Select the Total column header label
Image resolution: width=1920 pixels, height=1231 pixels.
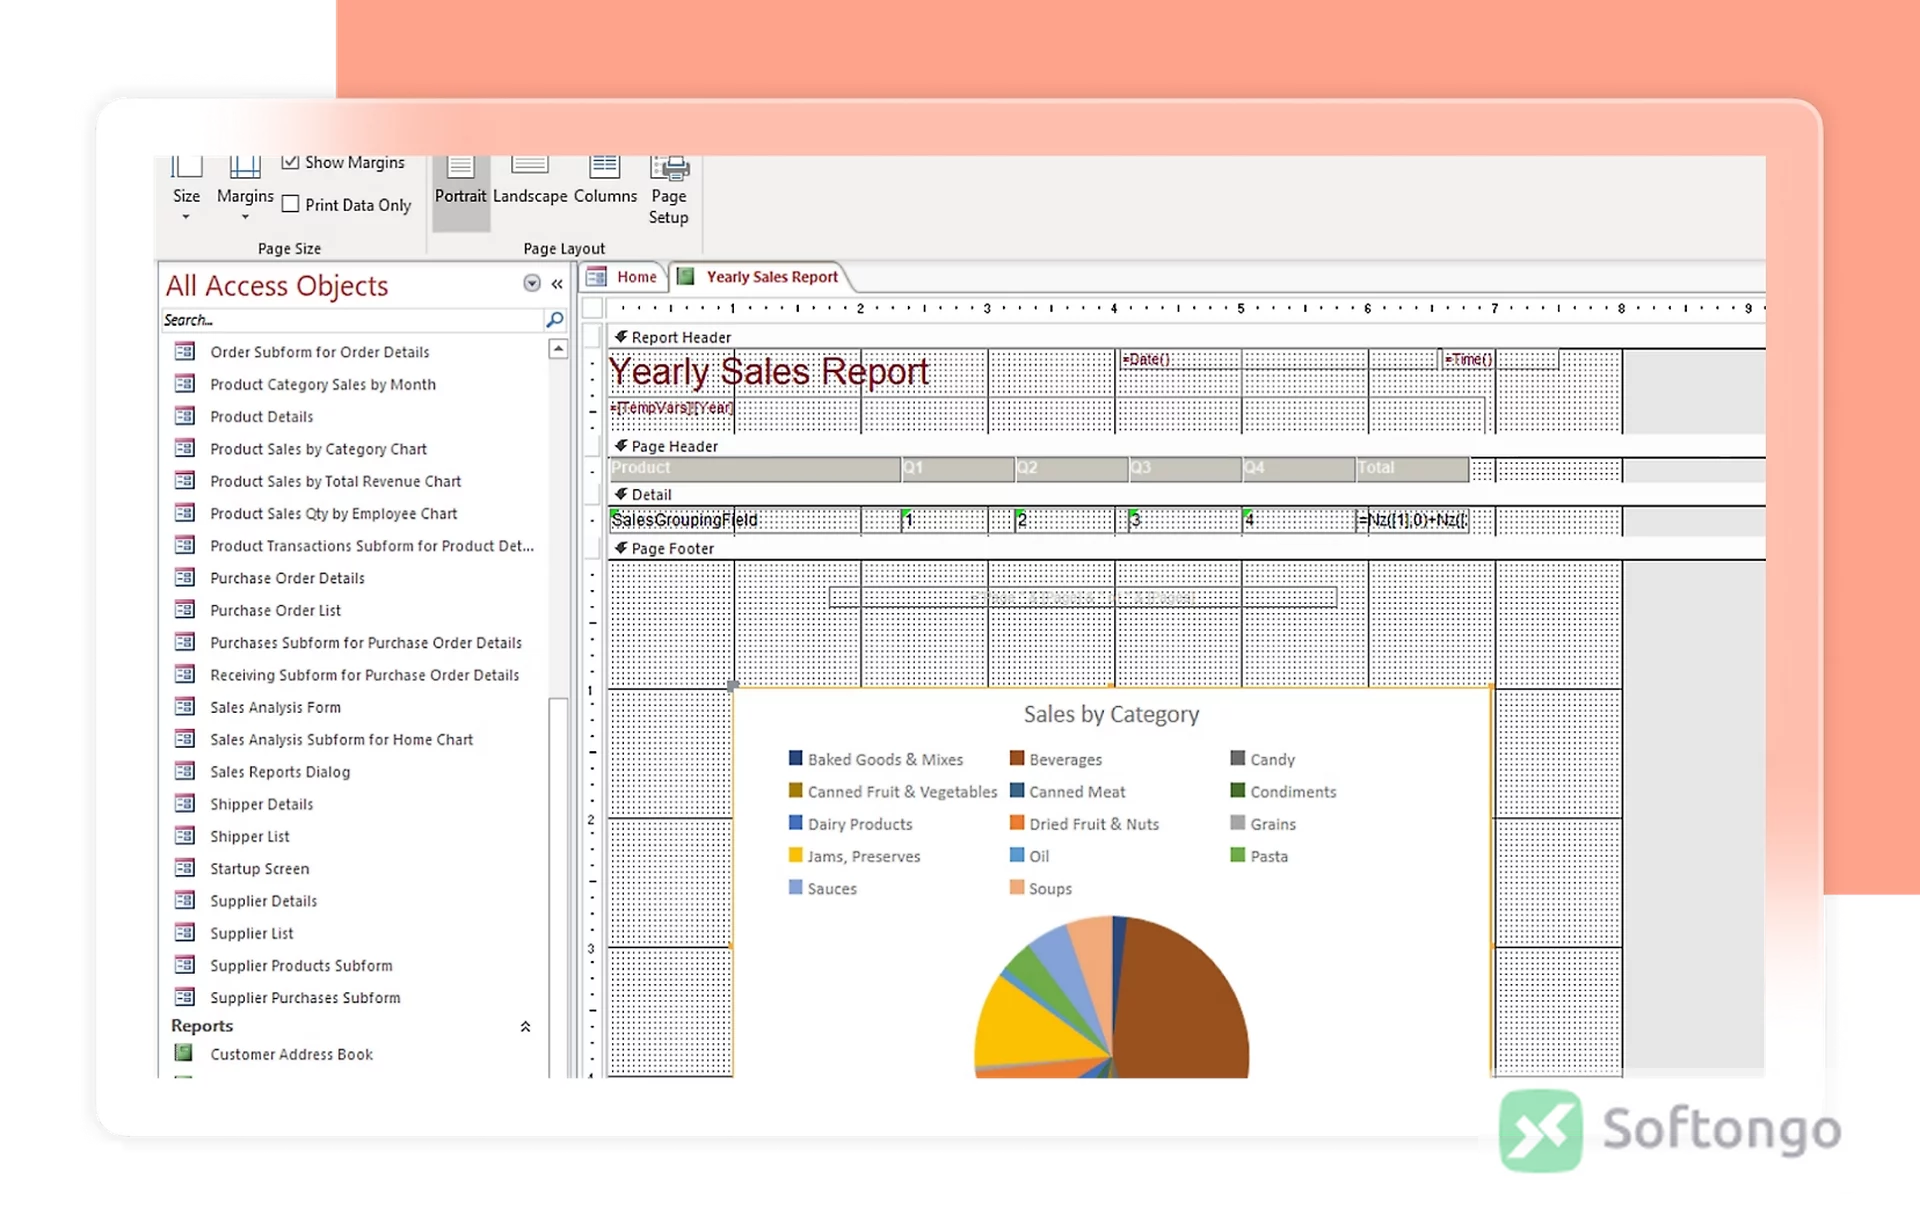[x=1412, y=468]
